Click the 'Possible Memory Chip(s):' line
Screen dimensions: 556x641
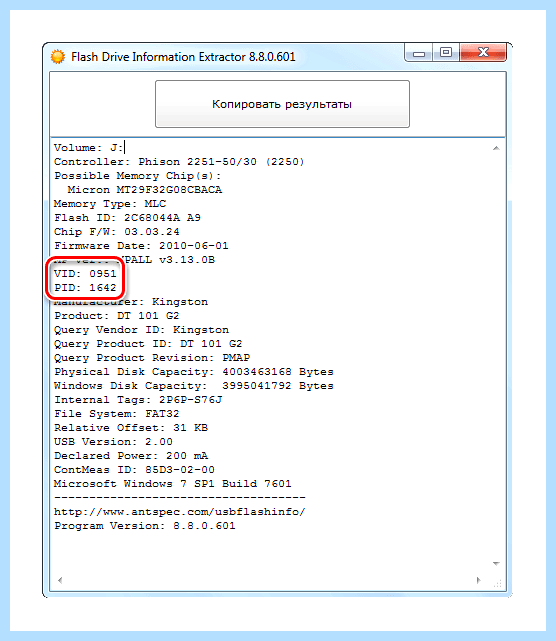138,176
